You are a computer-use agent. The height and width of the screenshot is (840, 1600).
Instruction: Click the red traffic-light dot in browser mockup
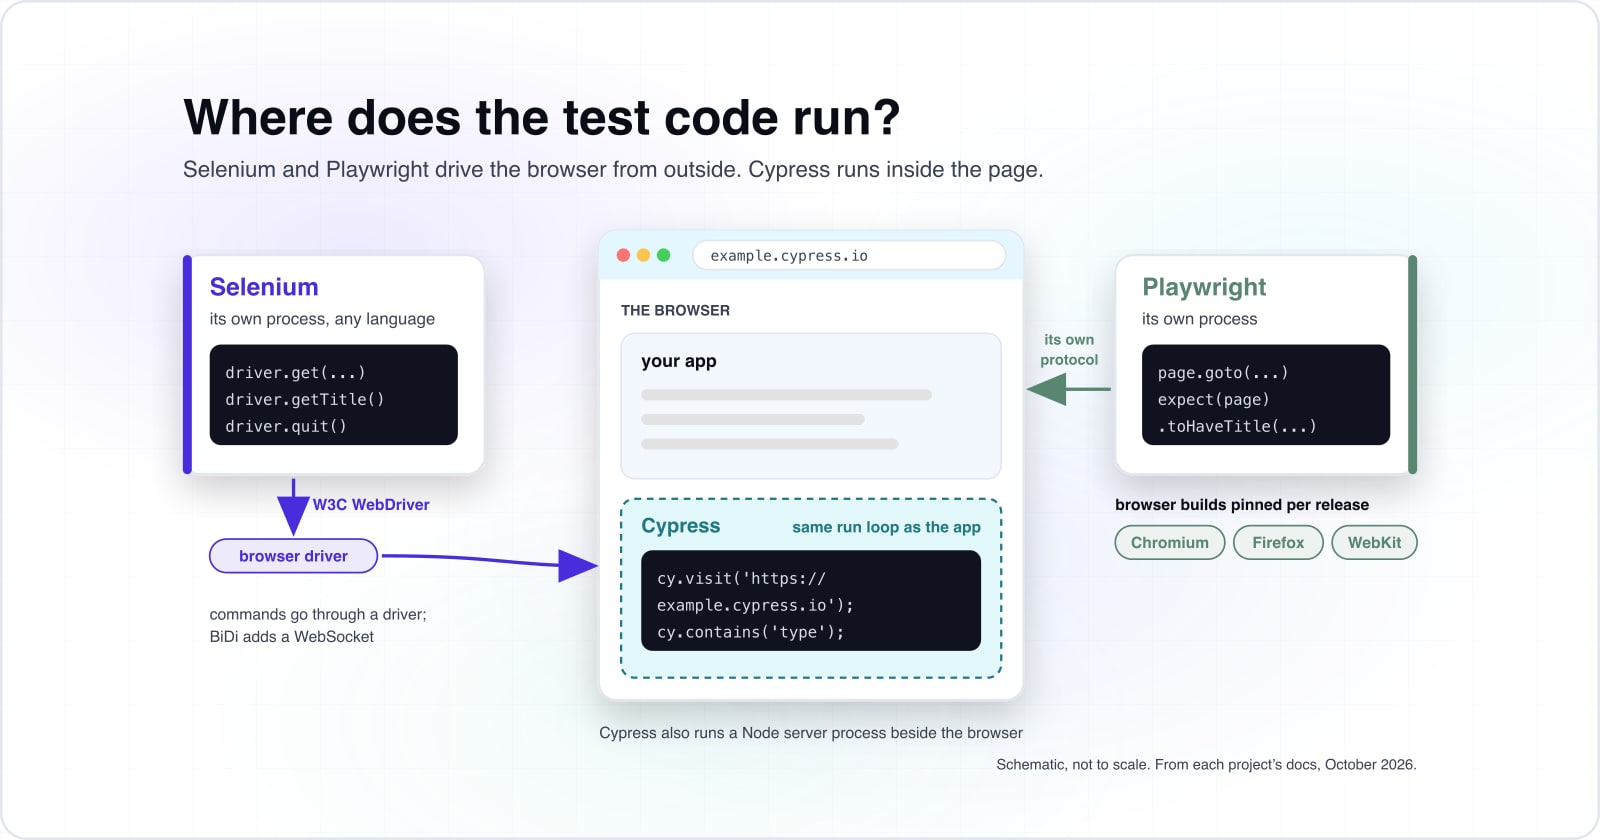(623, 255)
